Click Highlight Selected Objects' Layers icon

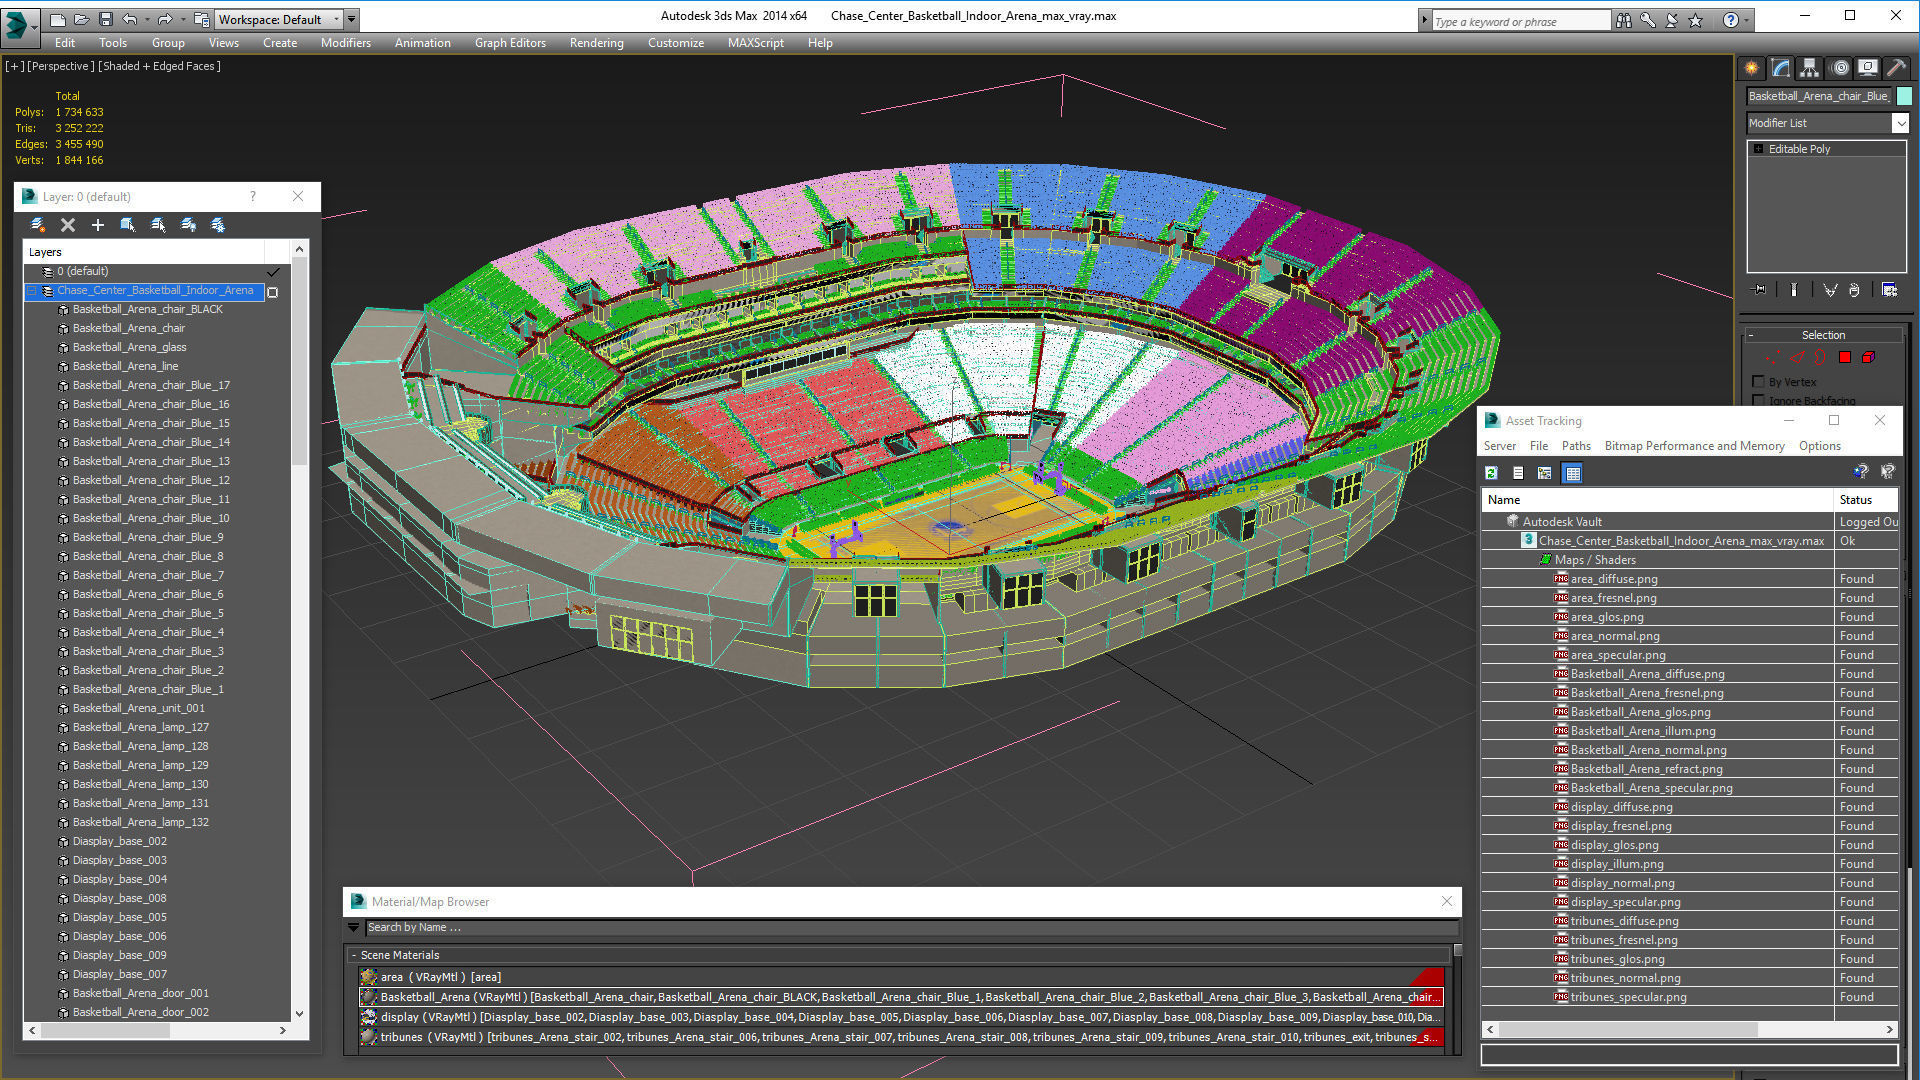[158, 225]
